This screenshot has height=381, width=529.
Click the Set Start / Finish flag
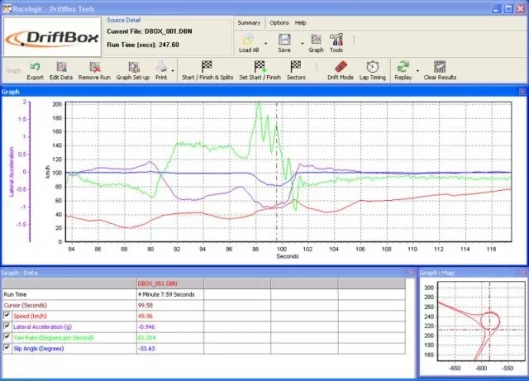(260, 67)
